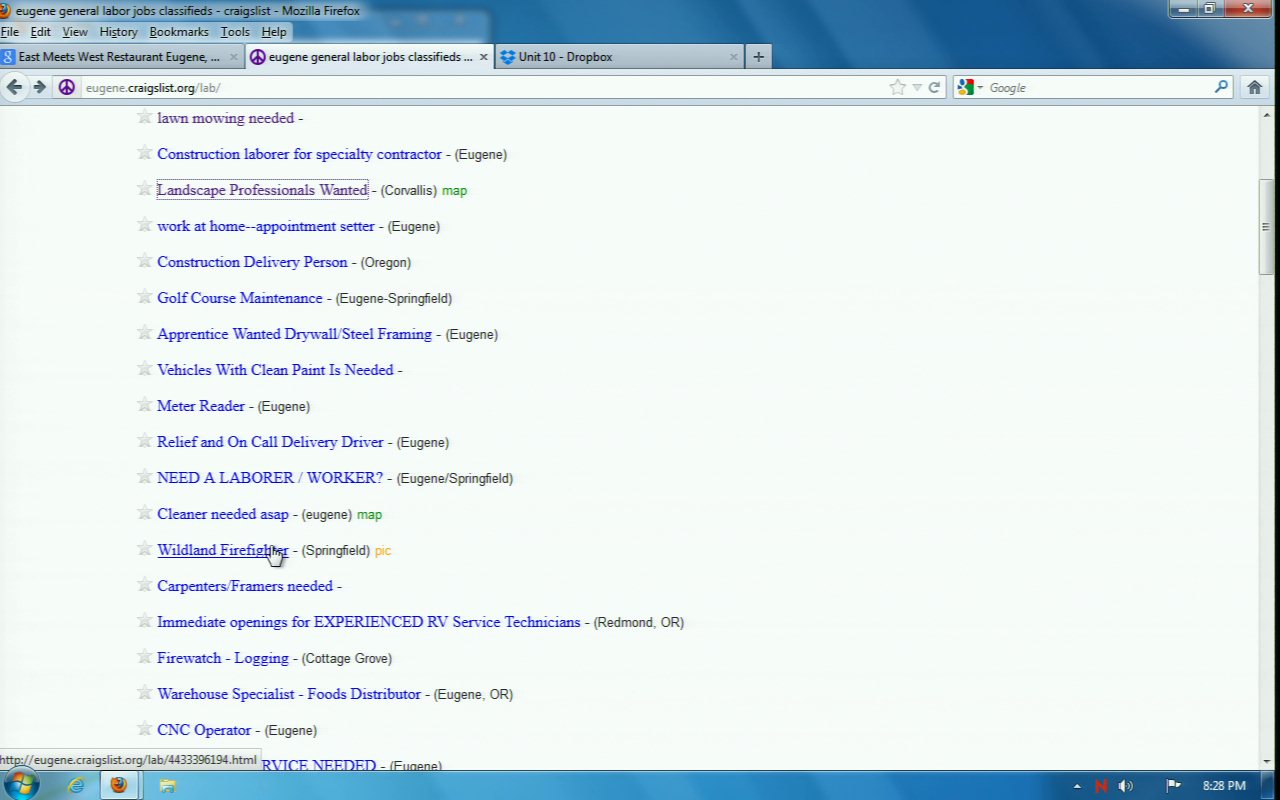Open the search engine selector dropdown

pos(969,87)
